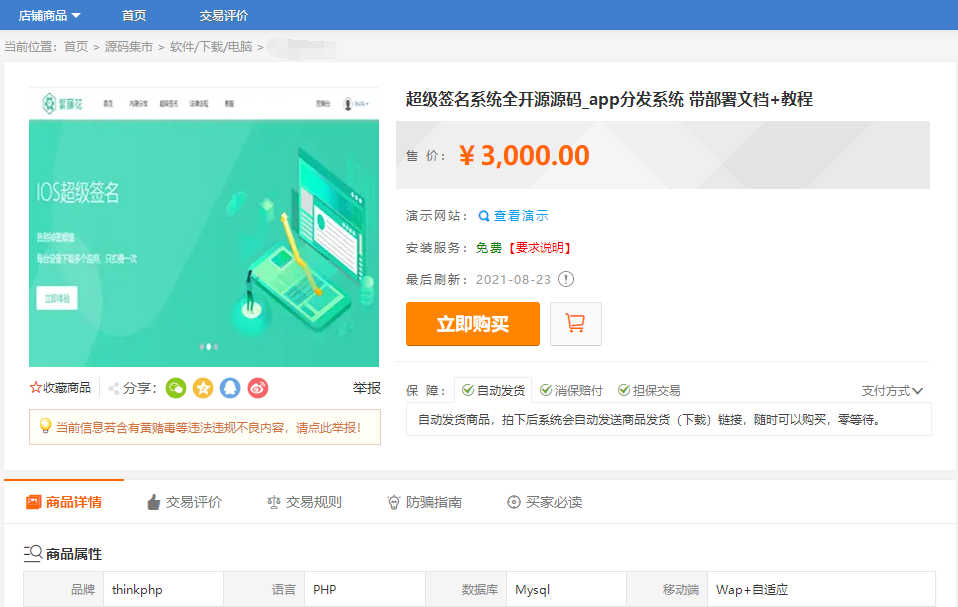Viewport: 958px width, 607px height.
Task: Click the magnifier icon next to 查看演示
Action: click(x=483, y=214)
